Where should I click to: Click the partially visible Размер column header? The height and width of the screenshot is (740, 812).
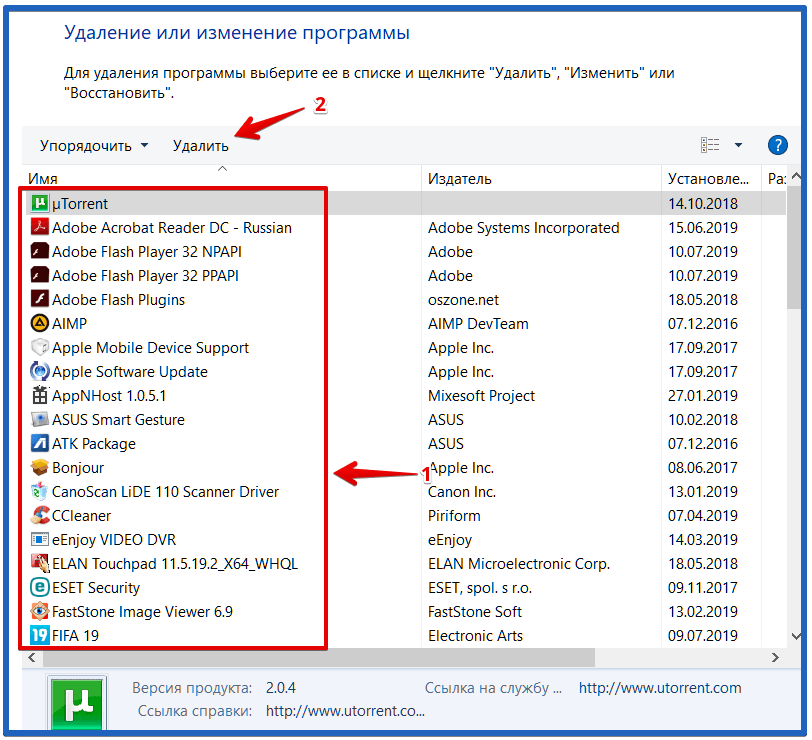tap(777, 179)
